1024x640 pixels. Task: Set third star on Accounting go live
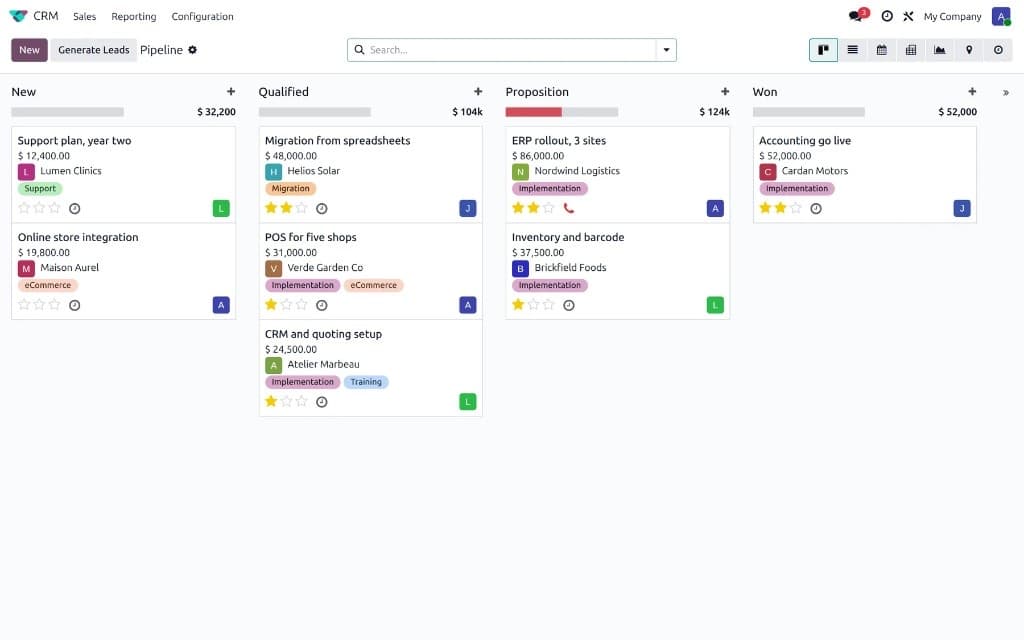pos(795,208)
